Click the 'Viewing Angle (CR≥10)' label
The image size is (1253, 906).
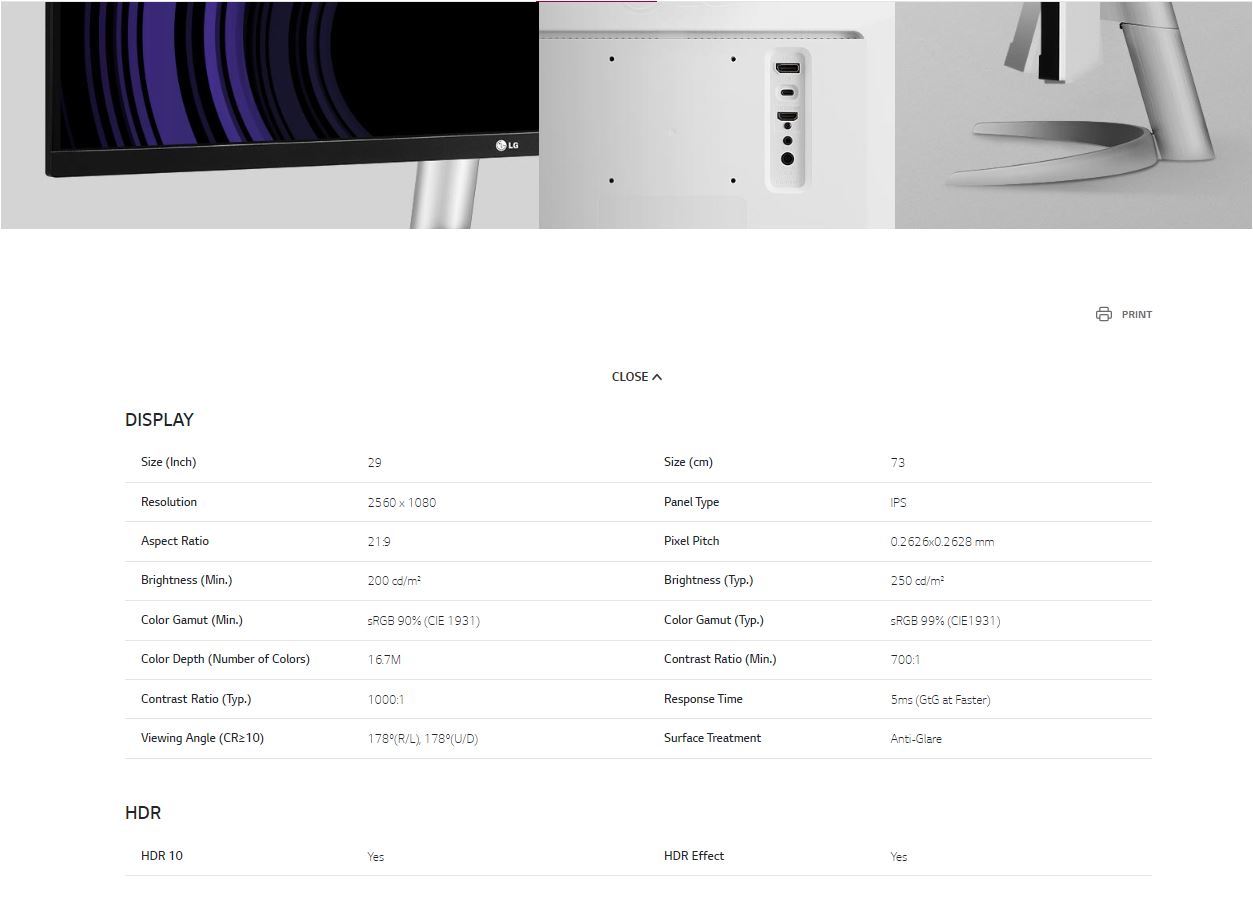202,738
